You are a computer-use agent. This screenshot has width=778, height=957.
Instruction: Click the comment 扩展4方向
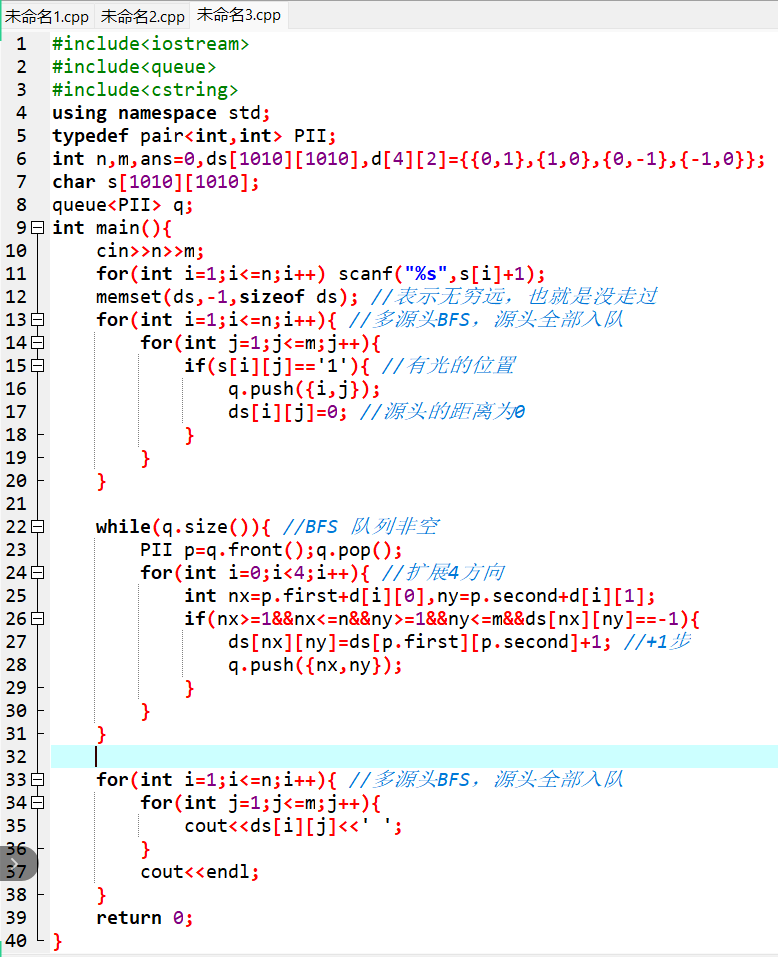(443, 572)
